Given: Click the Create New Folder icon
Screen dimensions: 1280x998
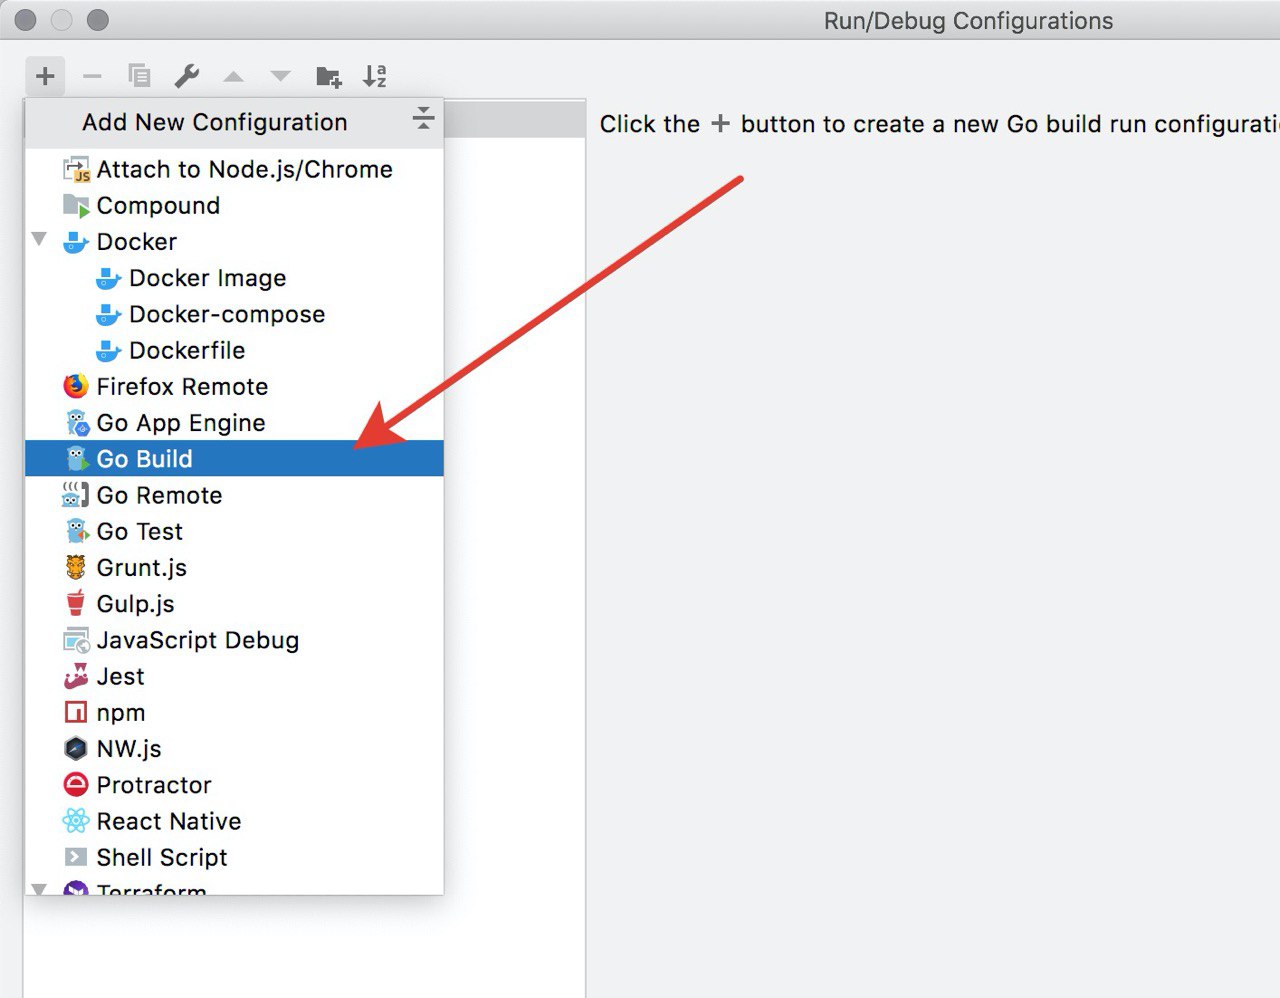Looking at the screenshot, I should tap(328, 76).
